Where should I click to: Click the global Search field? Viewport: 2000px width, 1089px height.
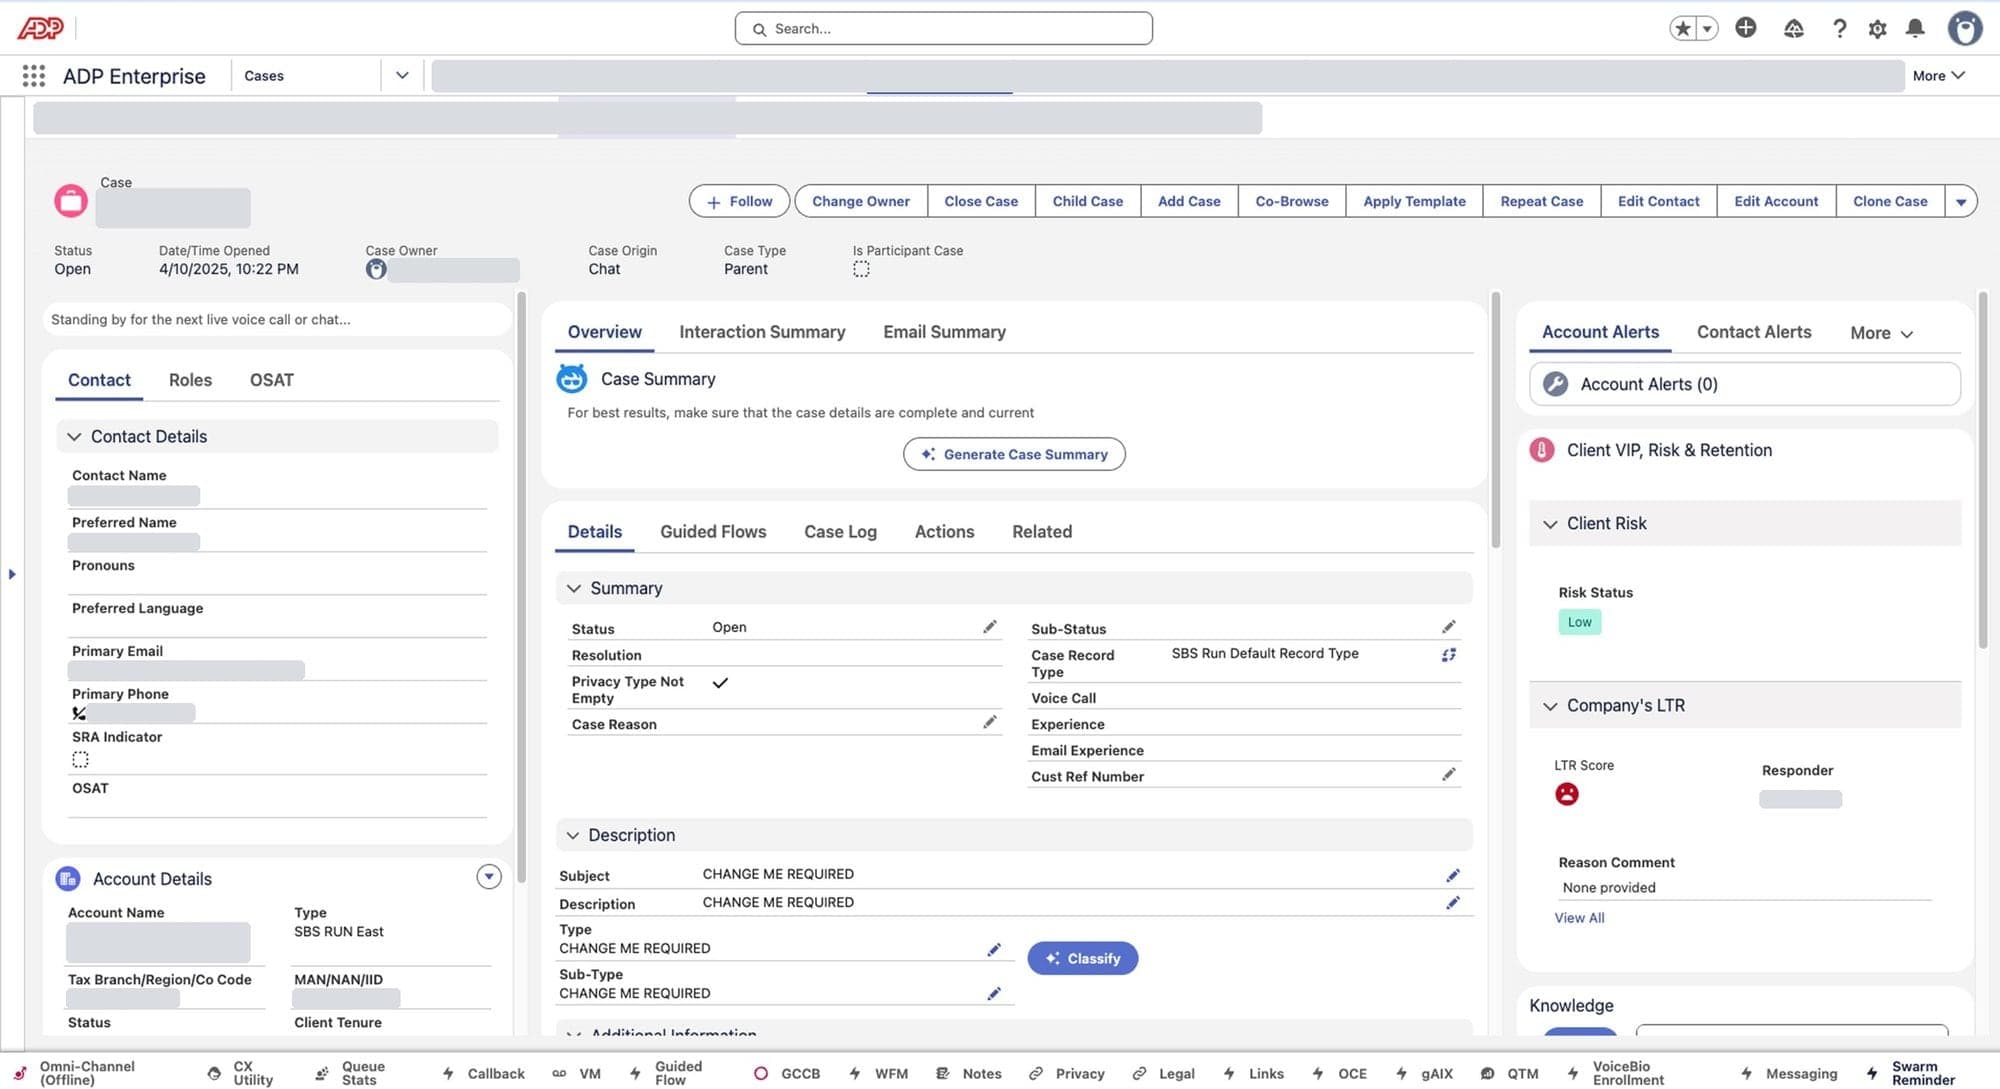(x=943, y=28)
